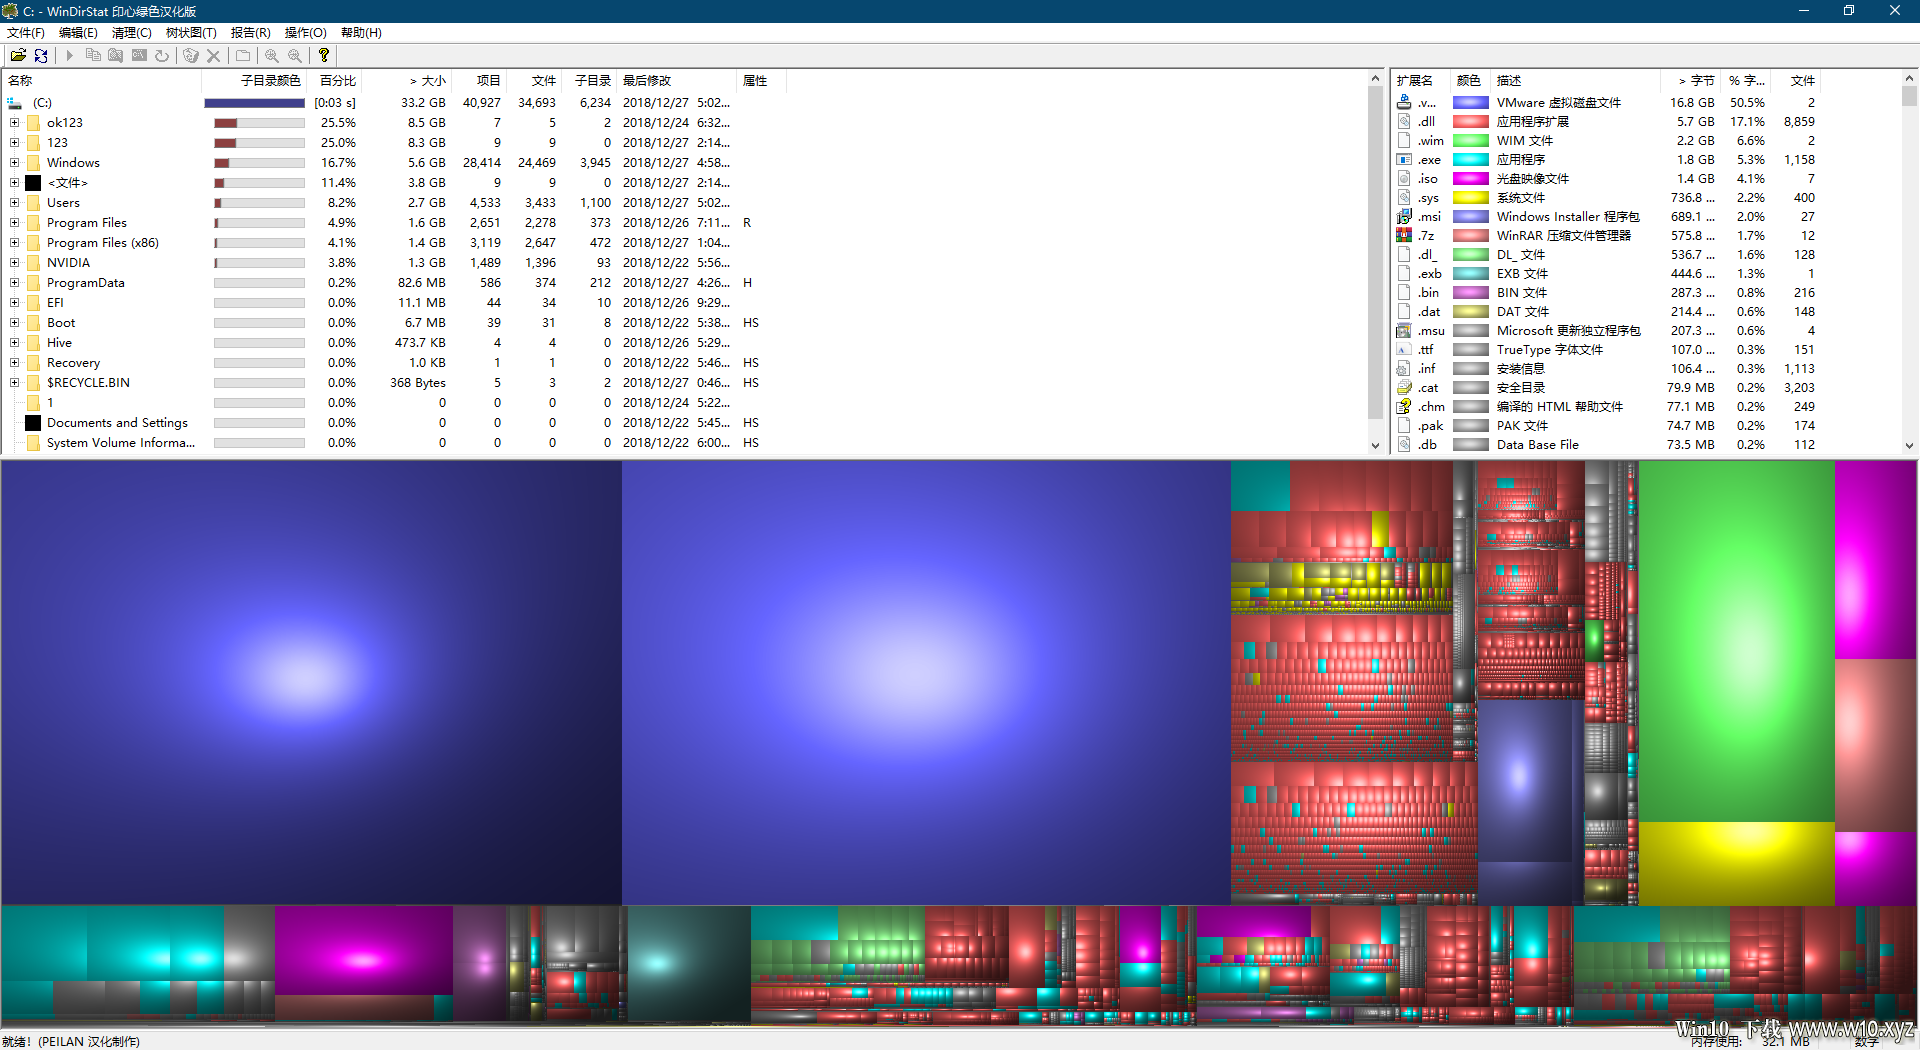This screenshot has width=1920, height=1050.
Task: Click the Open drive folder toolbar icon
Action: click(18, 56)
